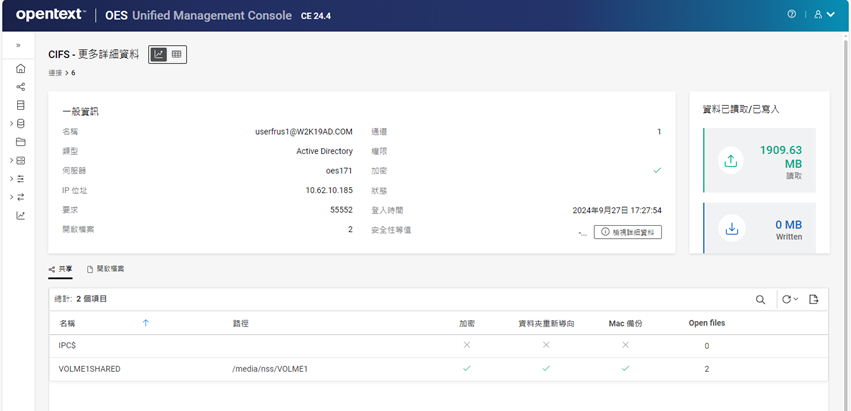Open the user account dropdown
The width and height of the screenshot is (851, 411).
coord(825,15)
